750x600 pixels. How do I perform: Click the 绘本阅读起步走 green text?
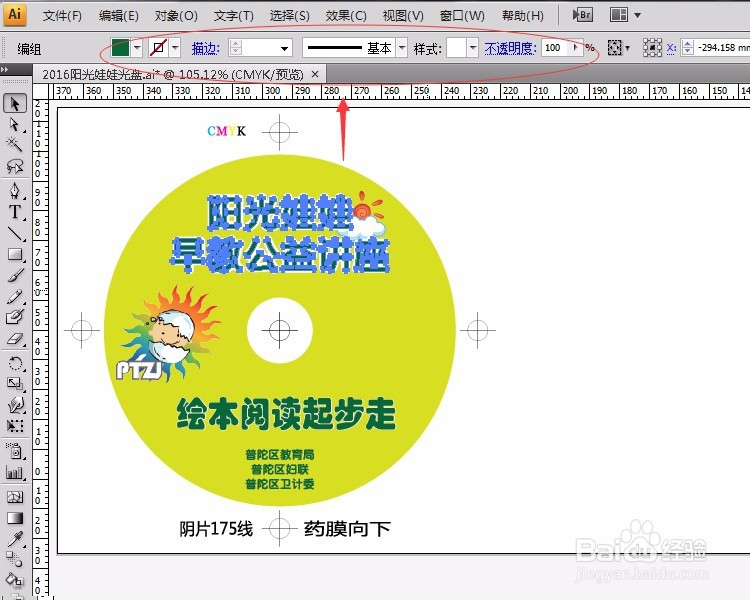point(286,413)
